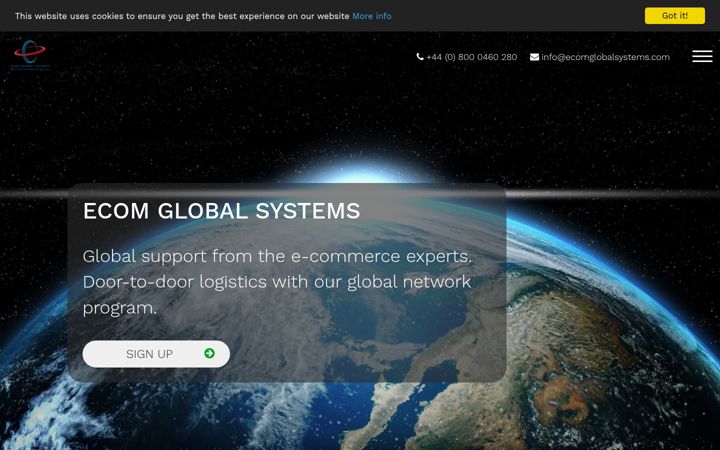Screen dimensions: 720x450
Task: Click the SIGN UP button
Action: [x=156, y=354]
